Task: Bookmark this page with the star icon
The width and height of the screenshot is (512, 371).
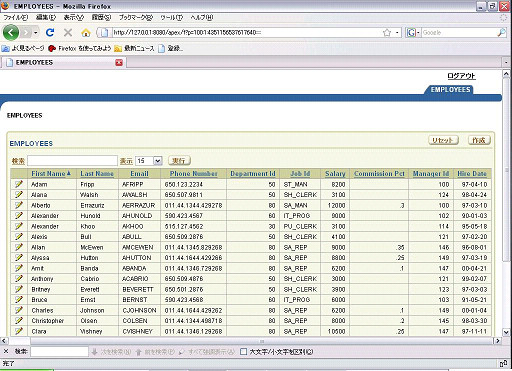Action: tap(387, 32)
